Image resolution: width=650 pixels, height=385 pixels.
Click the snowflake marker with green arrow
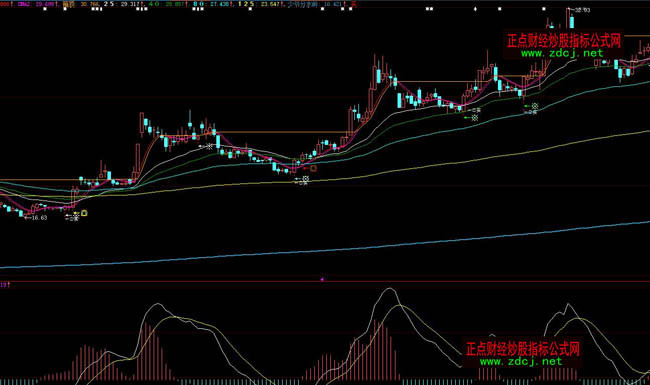(475, 118)
